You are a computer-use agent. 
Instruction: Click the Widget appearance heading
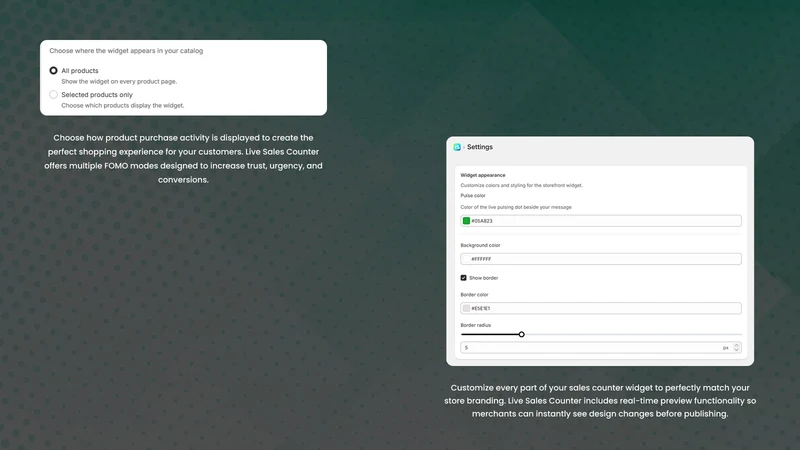pyautogui.click(x=483, y=175)
